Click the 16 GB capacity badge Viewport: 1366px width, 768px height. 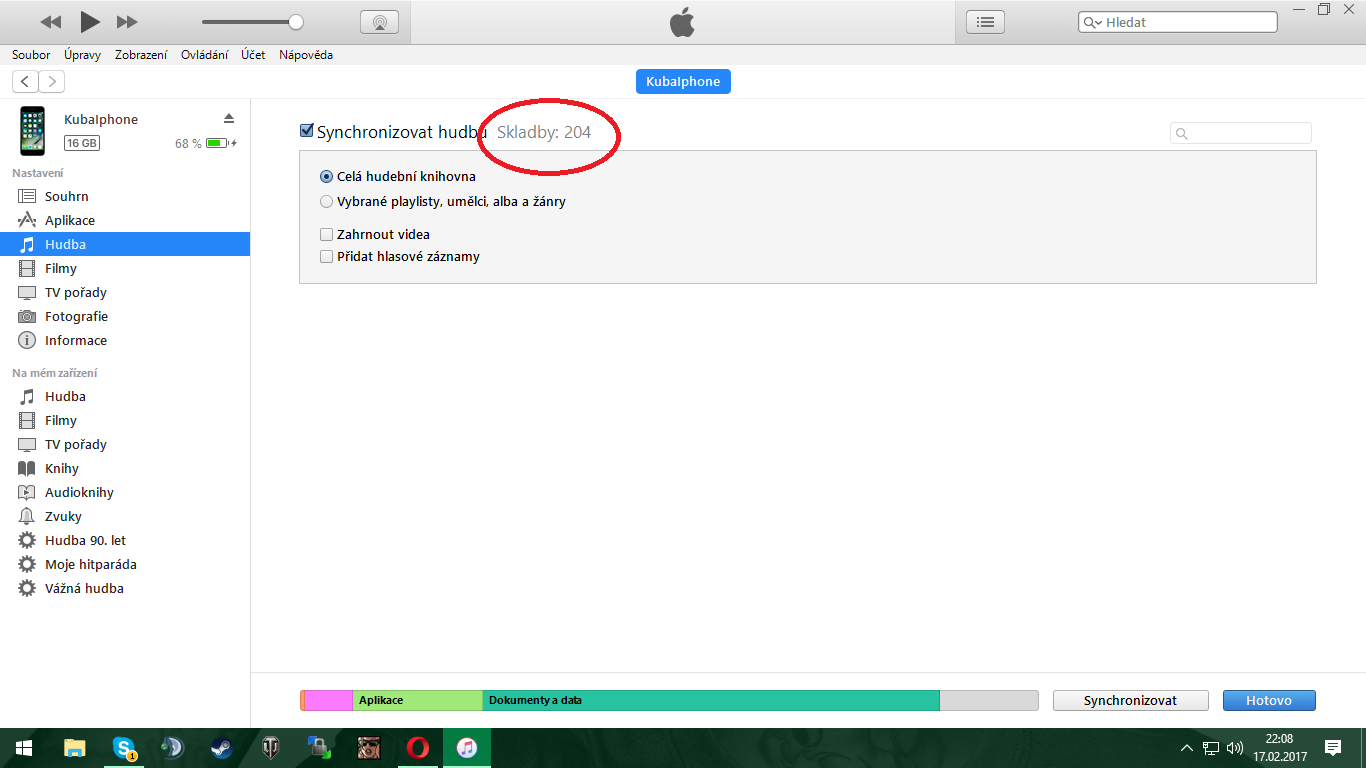[82, 143]
